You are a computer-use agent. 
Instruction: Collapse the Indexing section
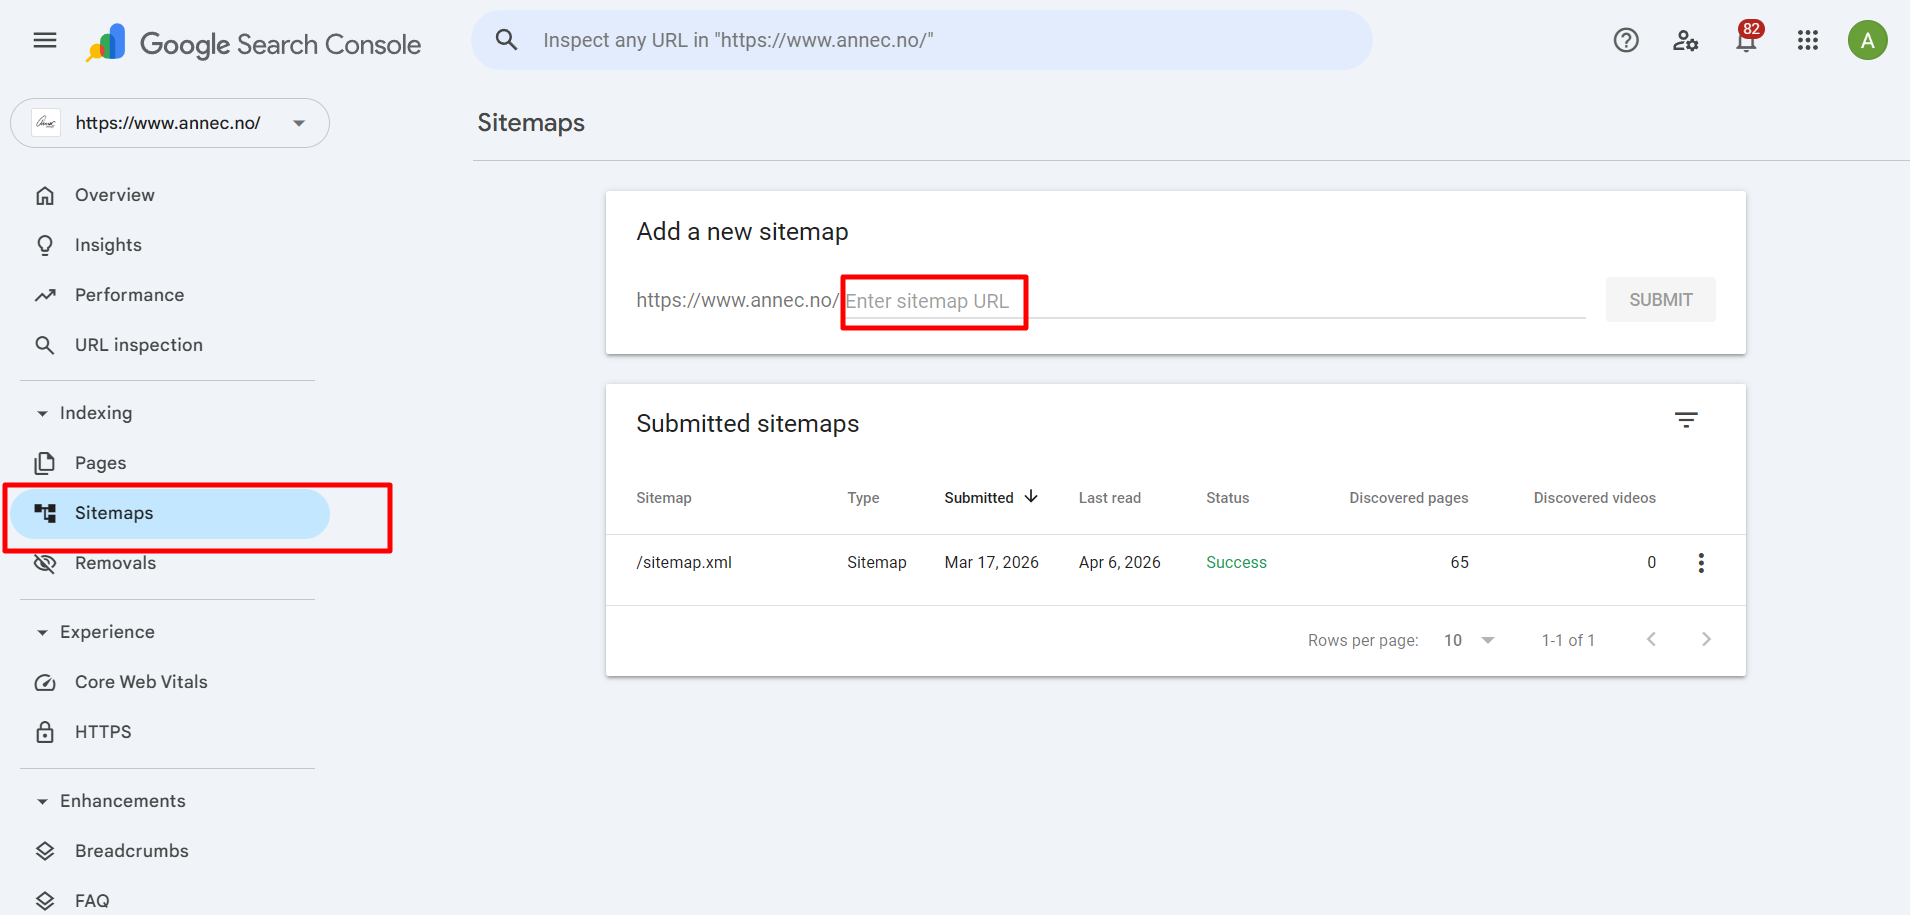pos(42,412)
